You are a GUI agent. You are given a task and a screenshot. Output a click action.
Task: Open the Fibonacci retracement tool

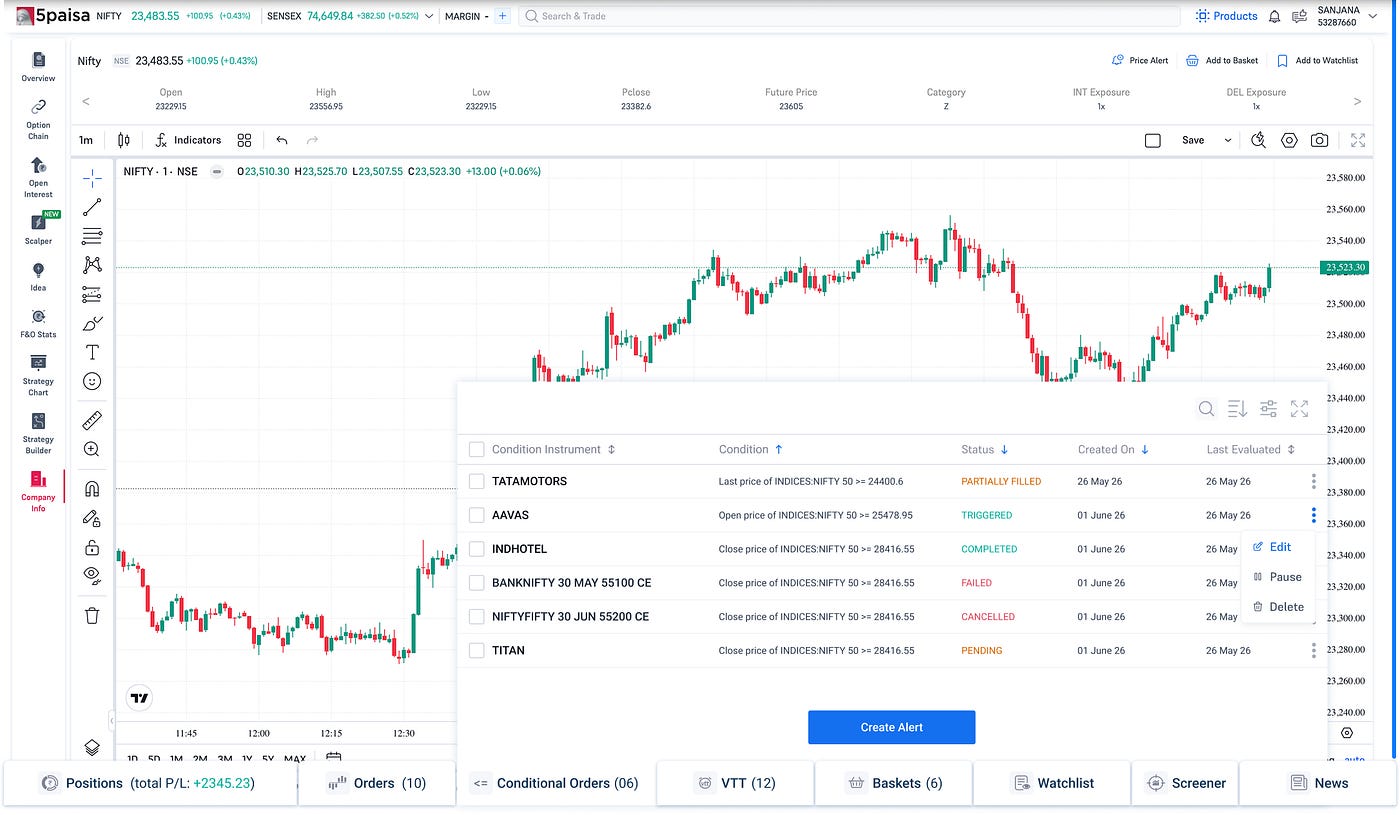(92, 236)
